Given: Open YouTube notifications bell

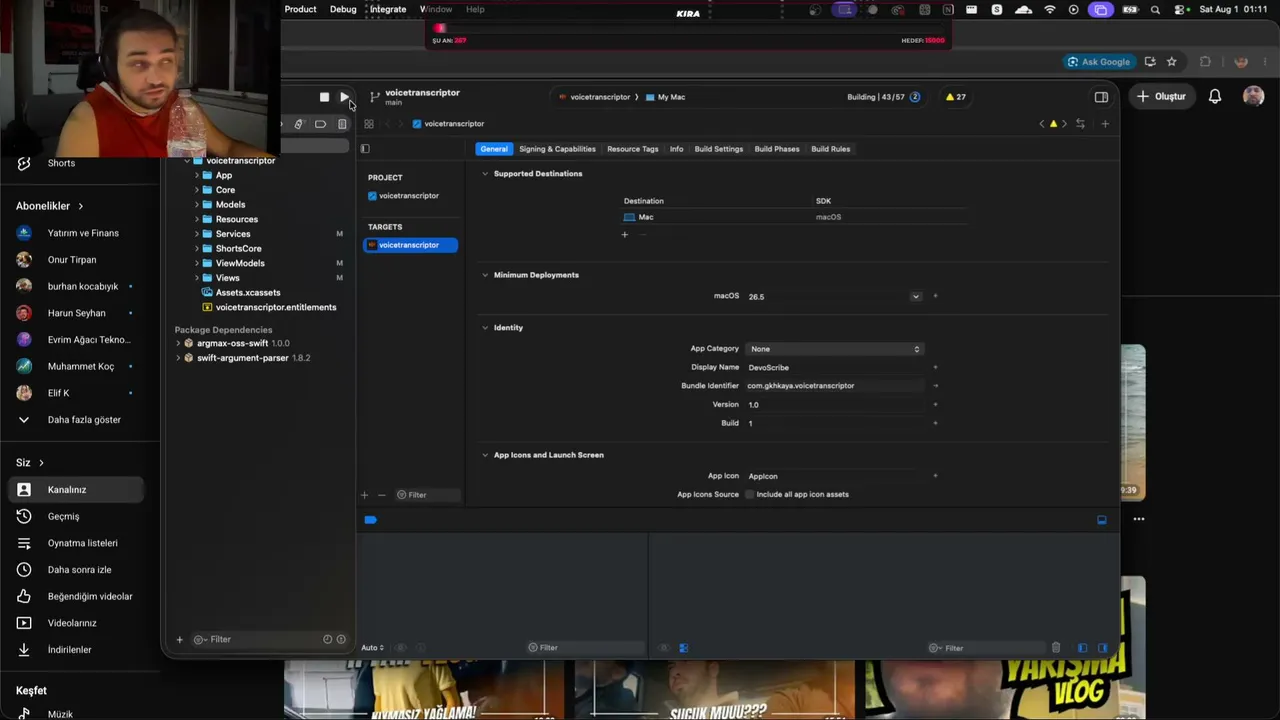Looking at the screenshot, I should 1215,97.
